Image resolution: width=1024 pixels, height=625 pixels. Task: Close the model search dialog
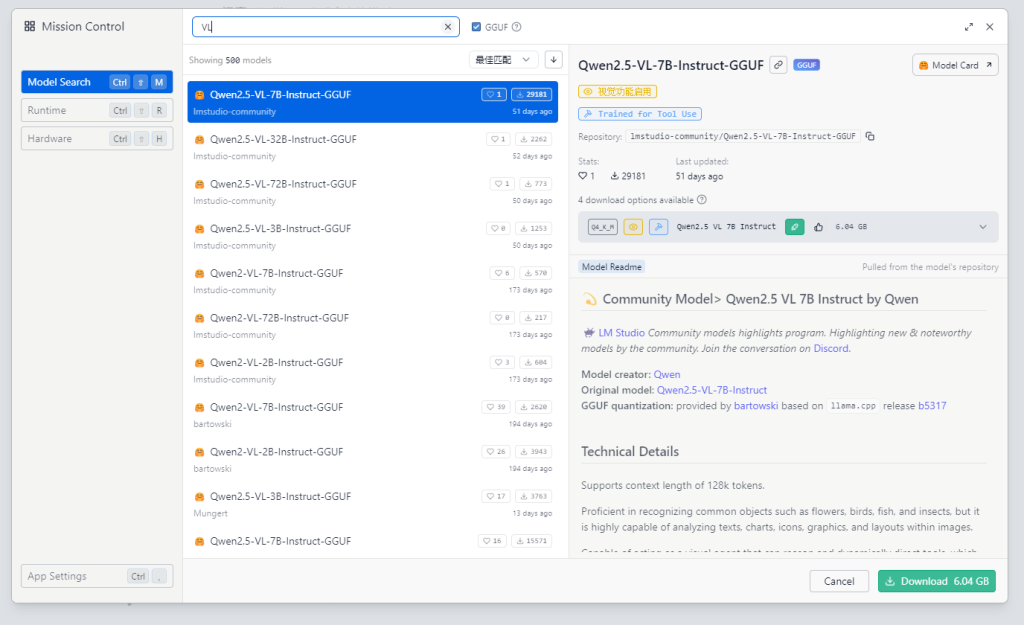click(x=989, y=27)
